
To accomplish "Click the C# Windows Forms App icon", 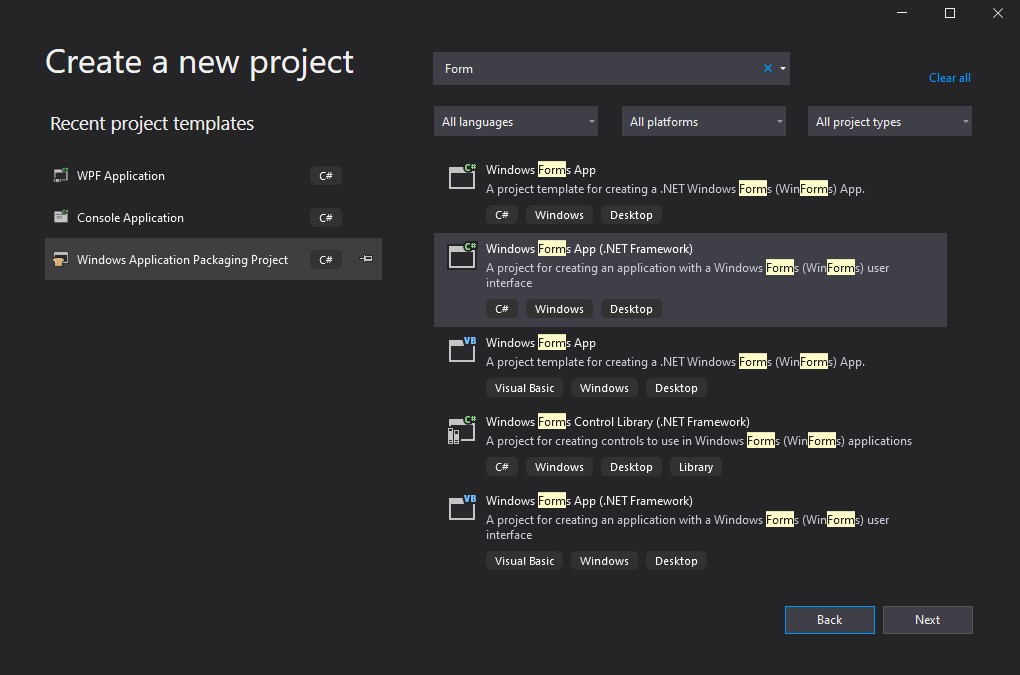I will click(x=461, y=177).
